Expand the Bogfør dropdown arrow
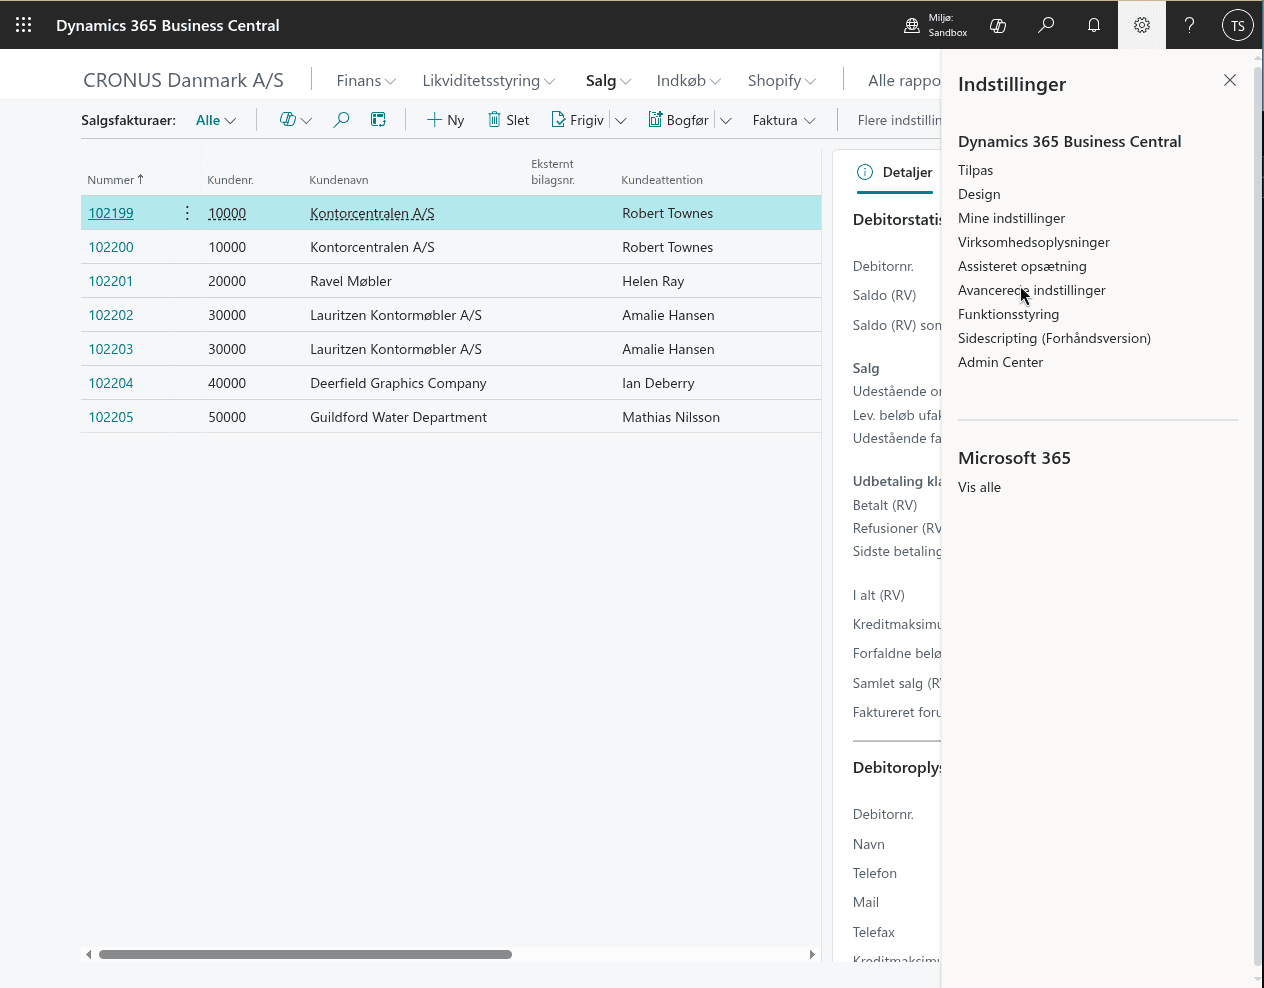This screenshot has height=988, width=1264. (x=726, y=121)
